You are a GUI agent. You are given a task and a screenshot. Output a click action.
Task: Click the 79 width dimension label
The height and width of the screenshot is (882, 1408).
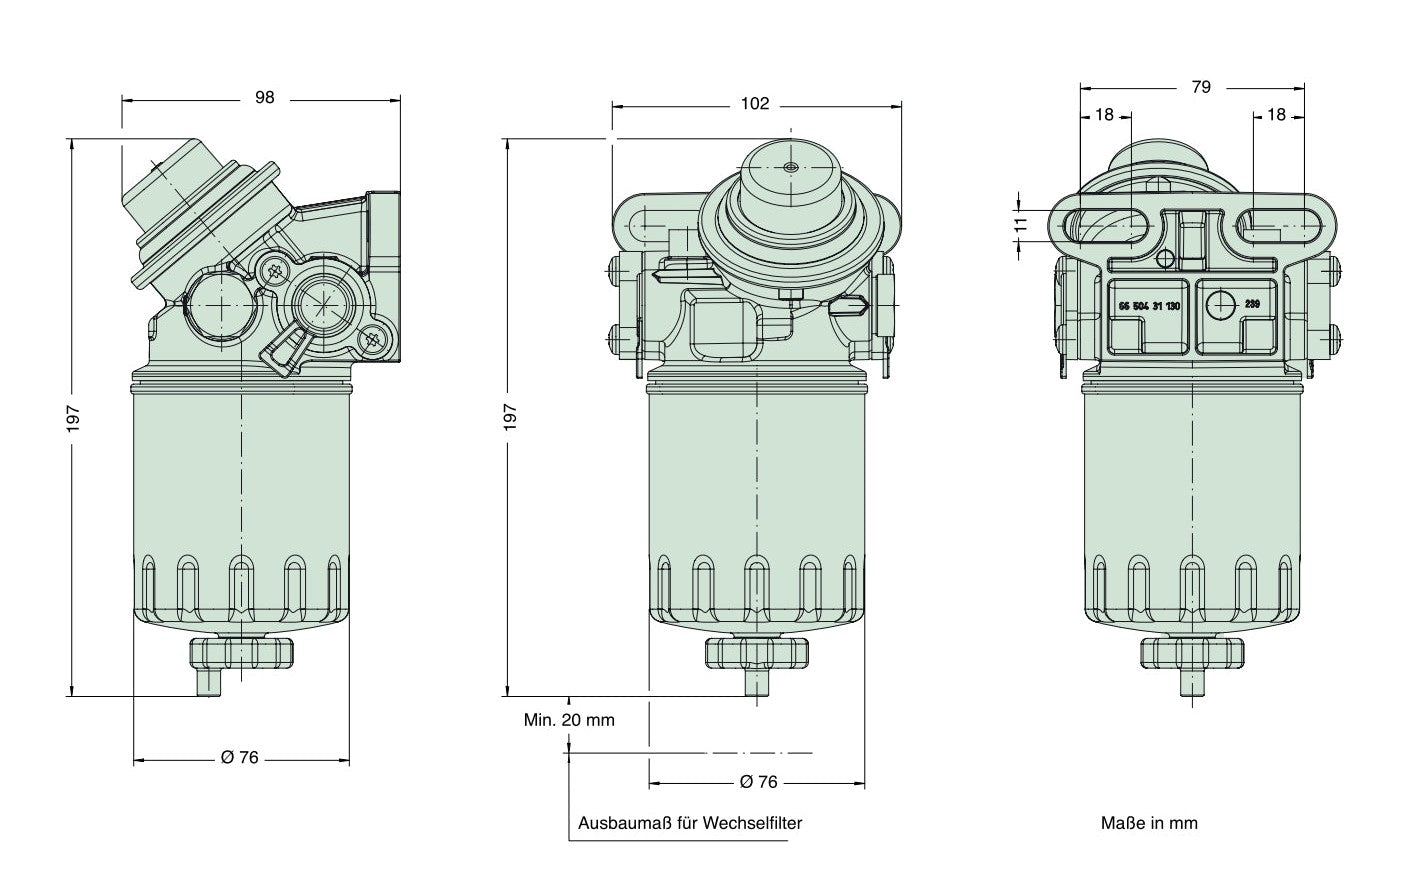pyautogui.click(x=1200, y=87)
